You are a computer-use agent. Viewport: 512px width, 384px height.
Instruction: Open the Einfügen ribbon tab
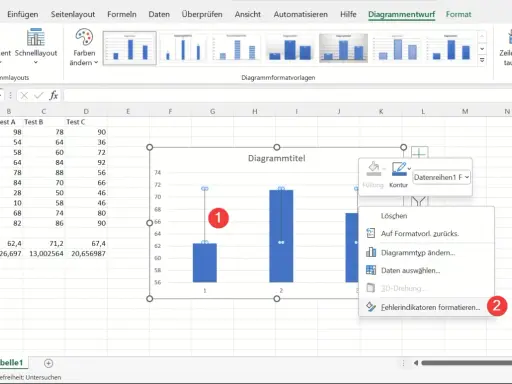(x=23, y=14)
